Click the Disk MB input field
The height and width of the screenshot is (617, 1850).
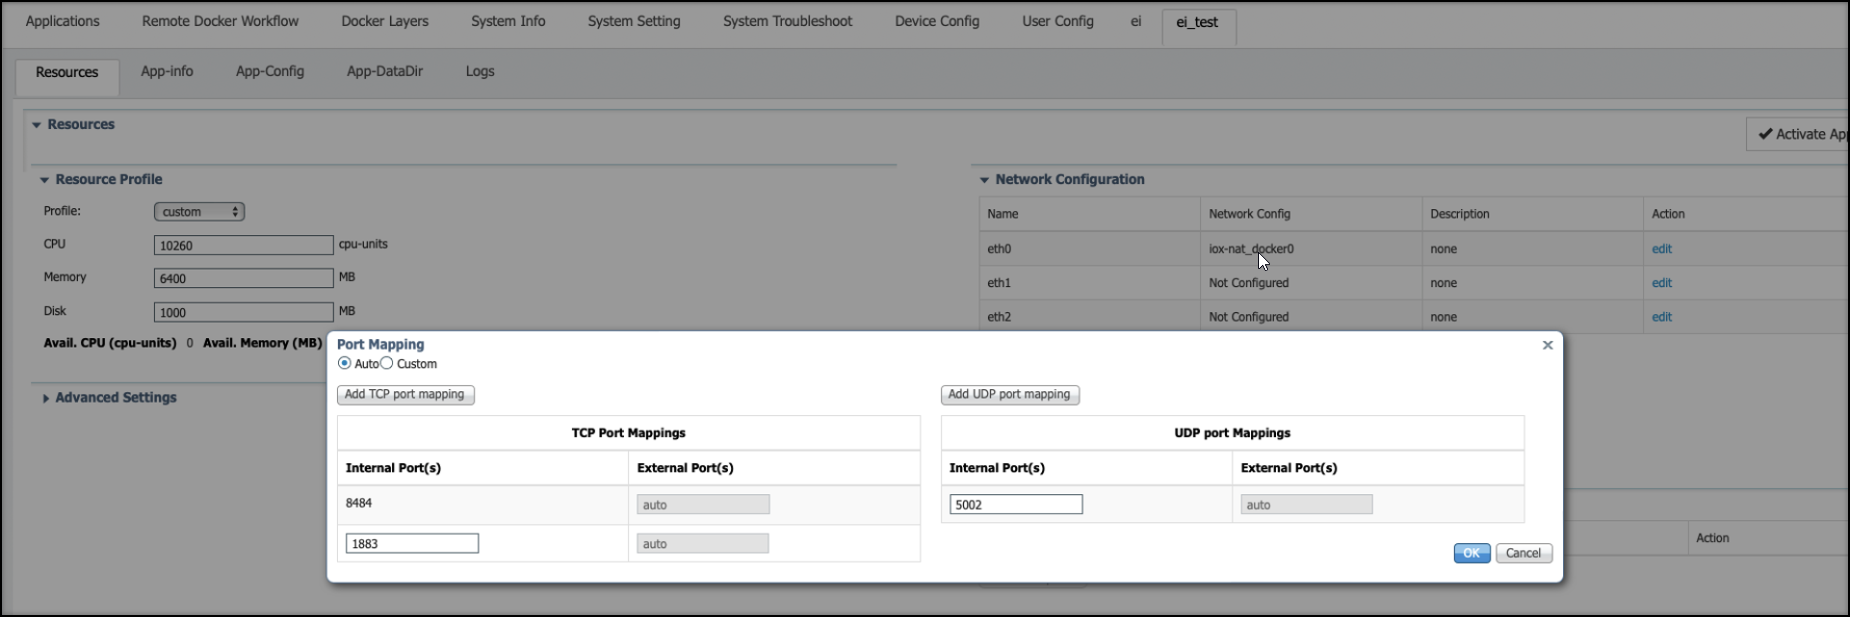point(243,312)
